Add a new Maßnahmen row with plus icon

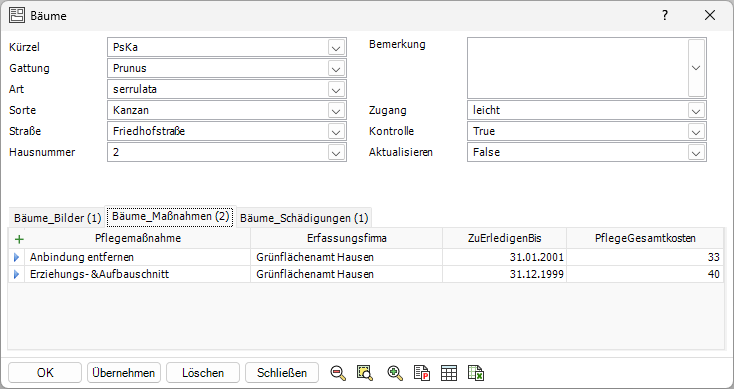coord(19,239)
